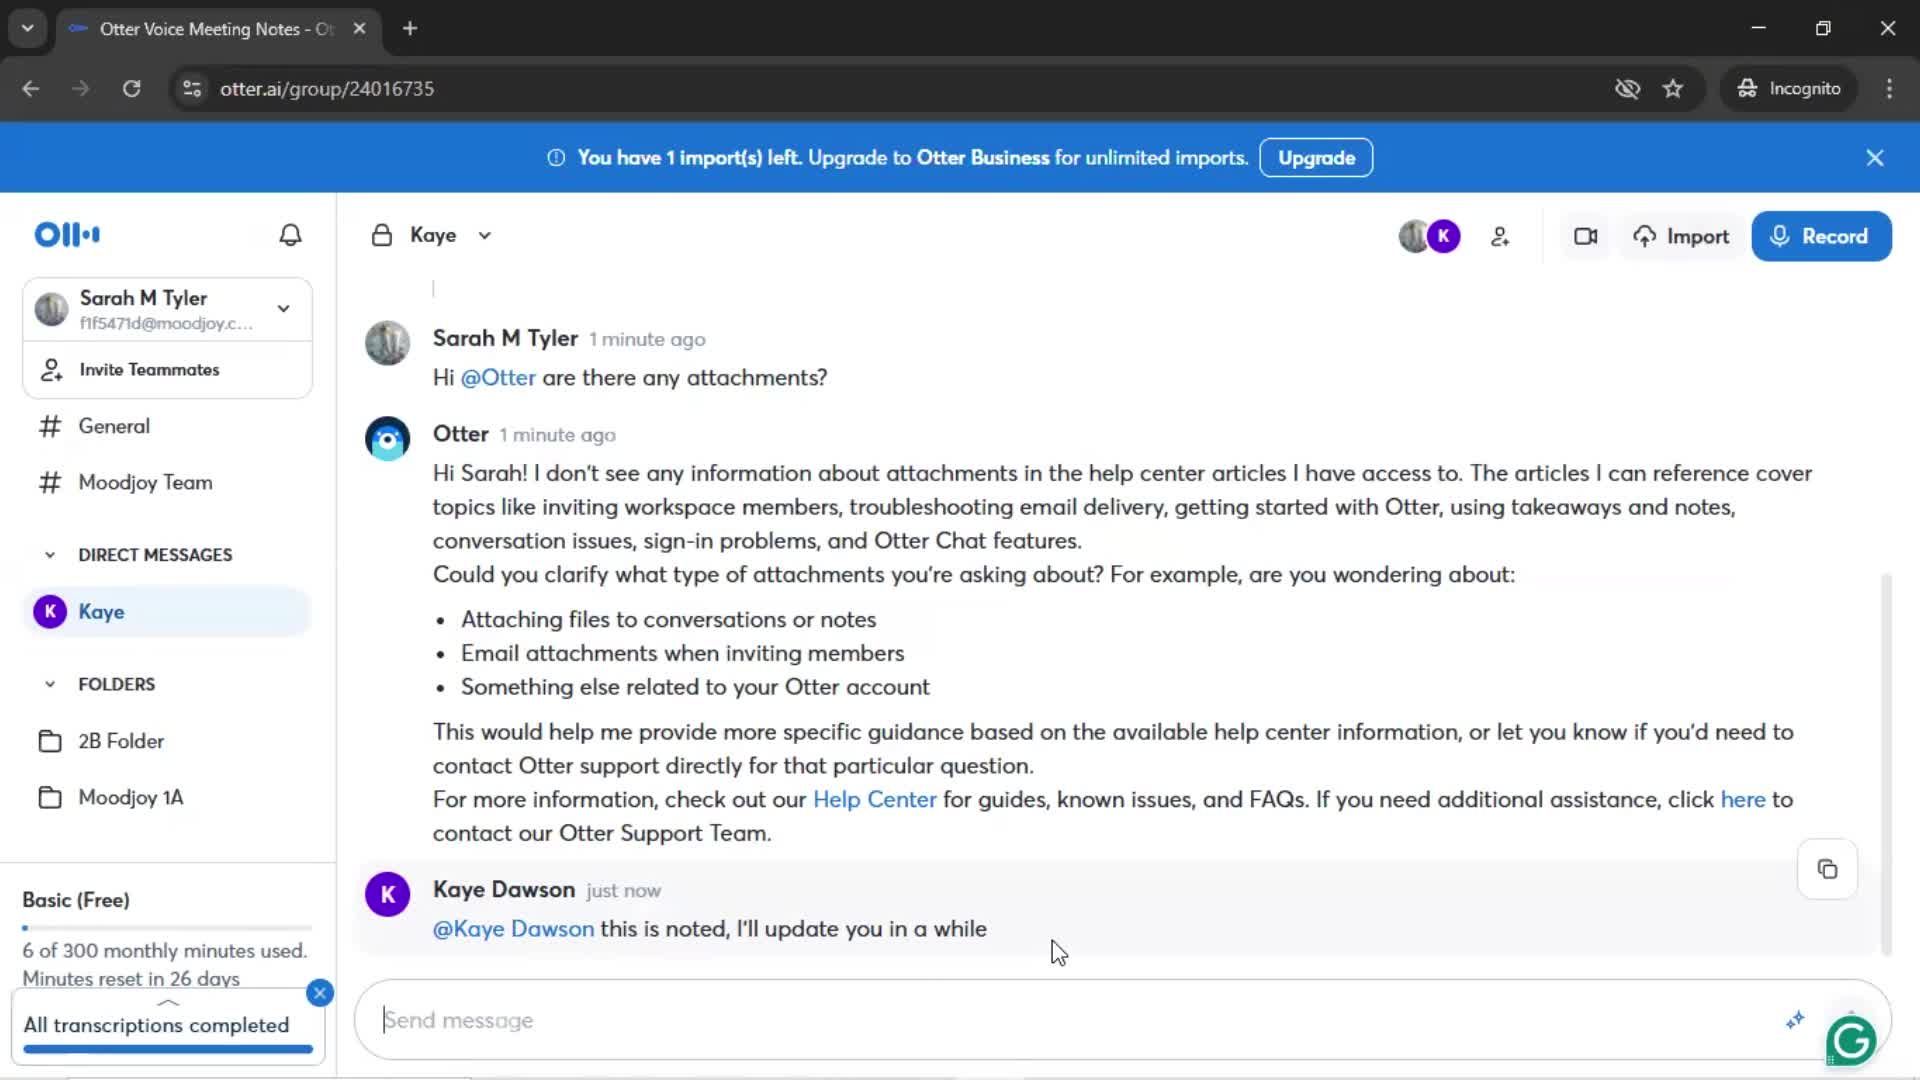Click the lock icon beside Kaye

[382, 235]
